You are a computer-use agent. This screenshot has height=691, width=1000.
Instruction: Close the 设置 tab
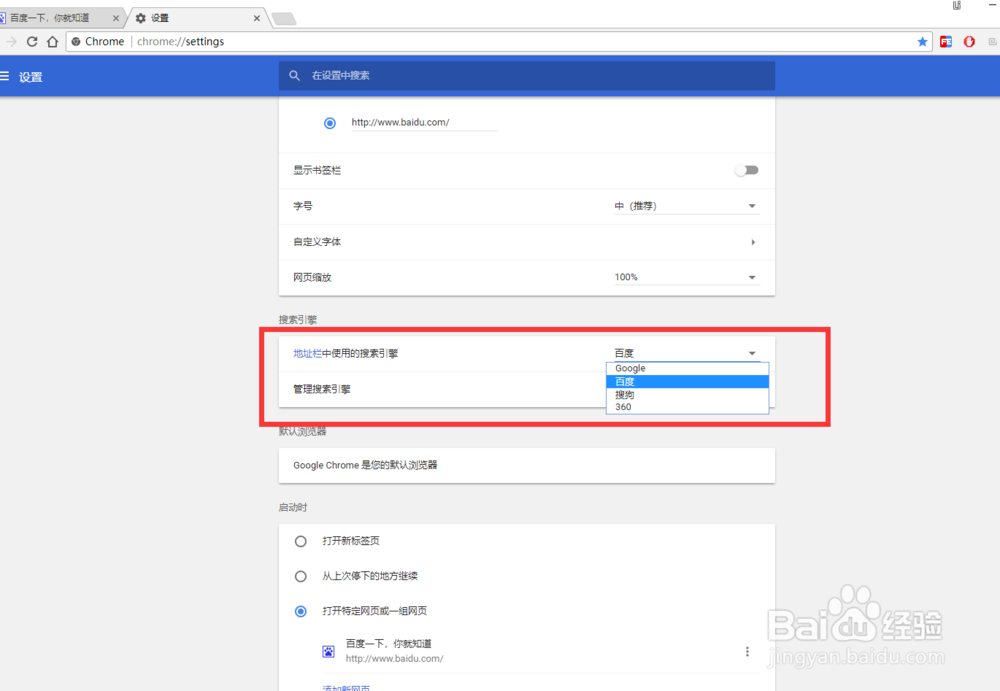click(x=256, y=18)
